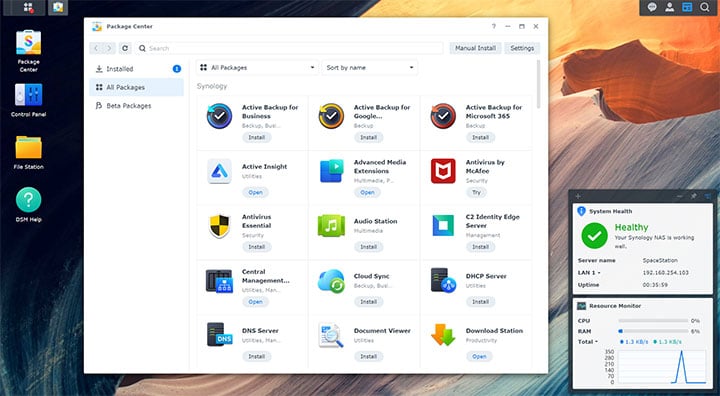The height and width of the screenshot is (396, 720).
Task: Select Package Center taskbar icon
Action: (58, 7)
